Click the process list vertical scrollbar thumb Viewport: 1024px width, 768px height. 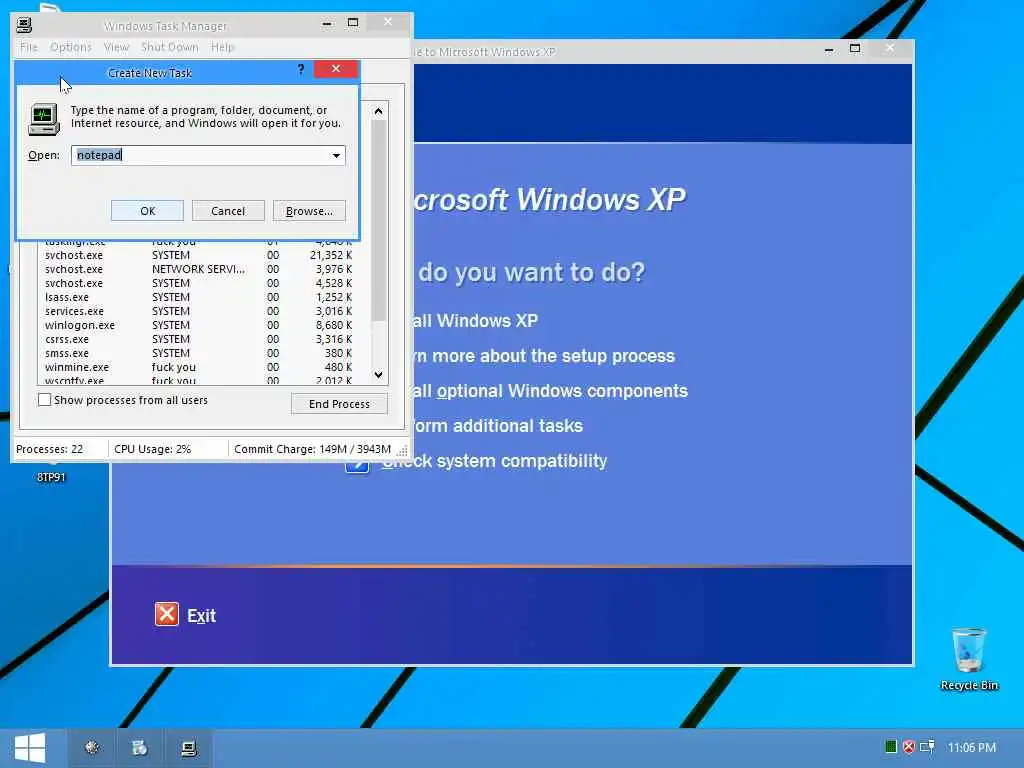tap(378, 221)
